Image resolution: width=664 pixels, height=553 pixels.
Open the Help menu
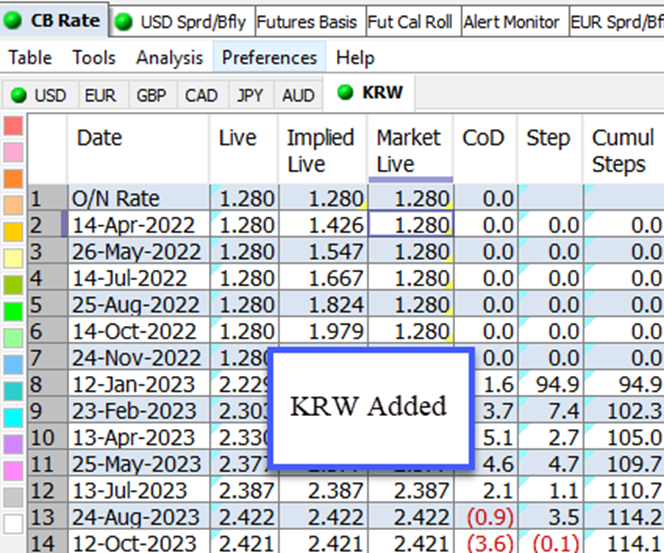click(x=355, y=58)
